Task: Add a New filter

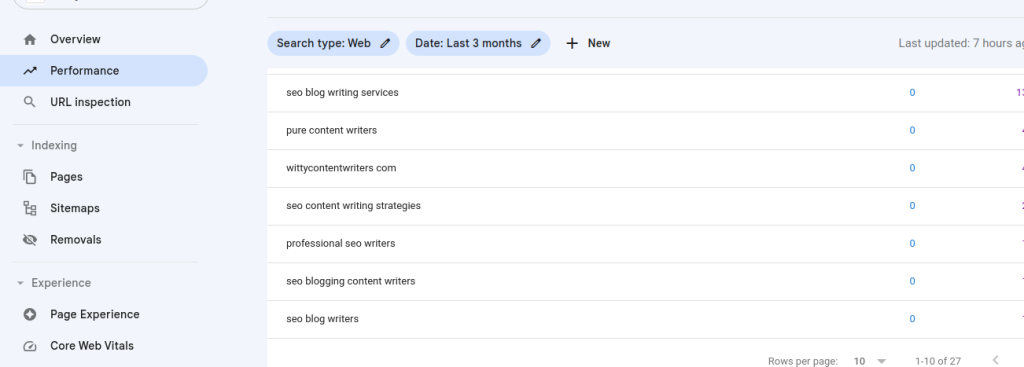Action: click(588, 43)
